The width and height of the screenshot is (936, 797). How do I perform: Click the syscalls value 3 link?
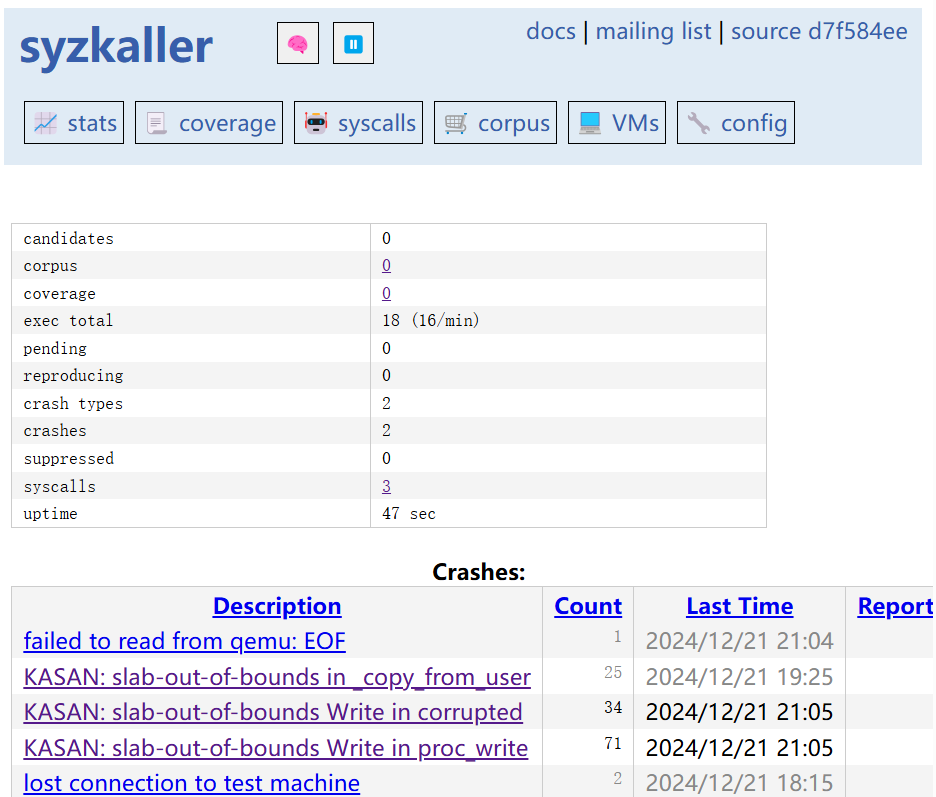tap(386, 486)
